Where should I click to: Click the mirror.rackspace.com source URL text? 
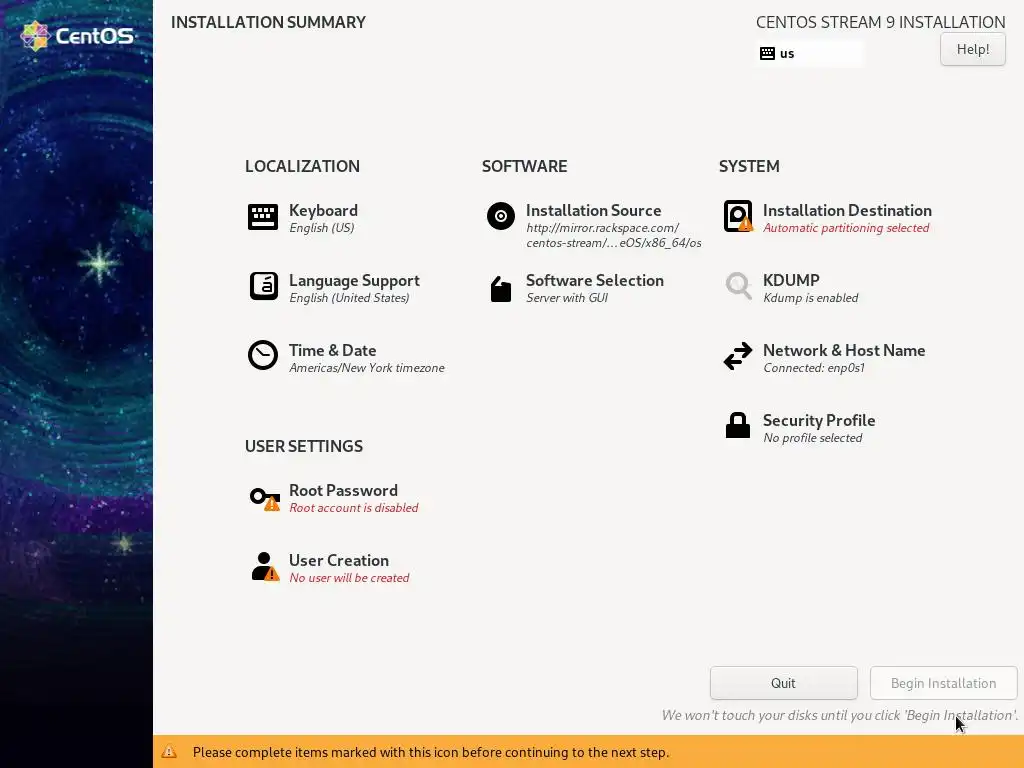point(613,235)
